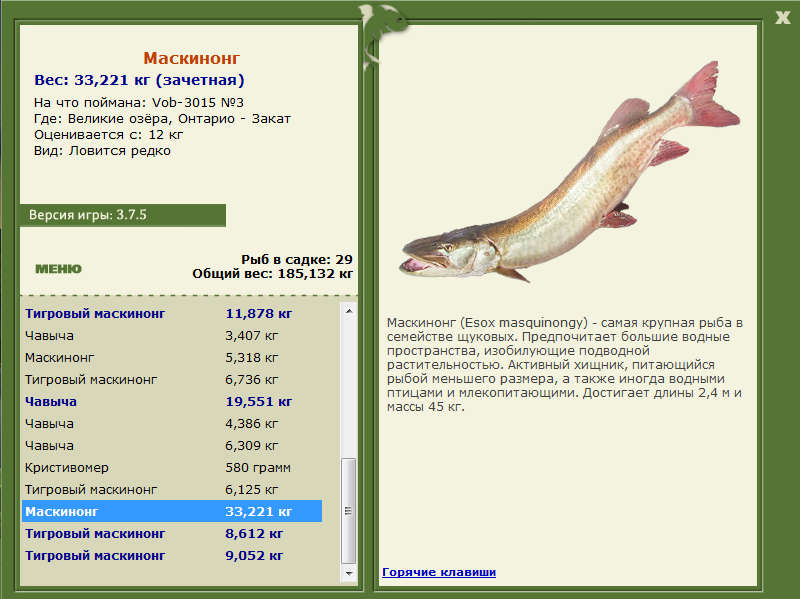
Task: Click the Оценивается с: 12 кг line
Action: pos(108,135)
